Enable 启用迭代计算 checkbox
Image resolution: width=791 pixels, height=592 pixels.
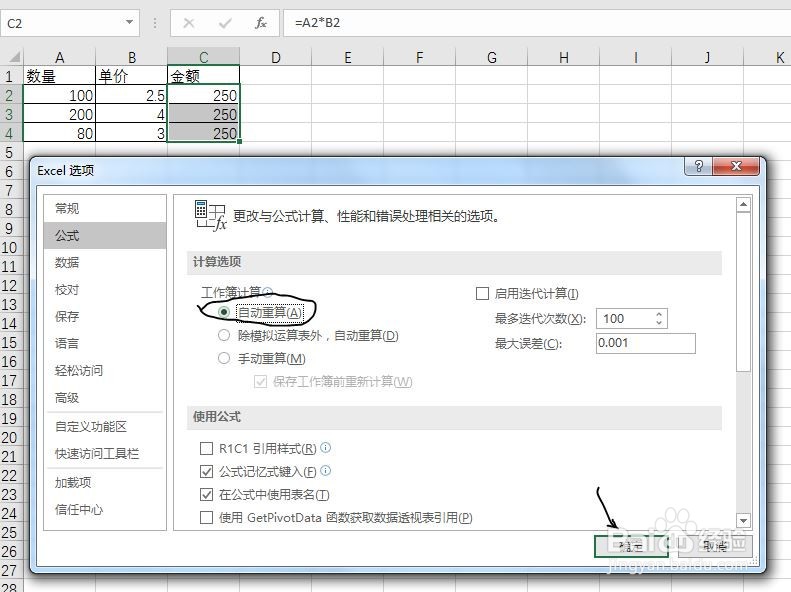tap(482, 293)
